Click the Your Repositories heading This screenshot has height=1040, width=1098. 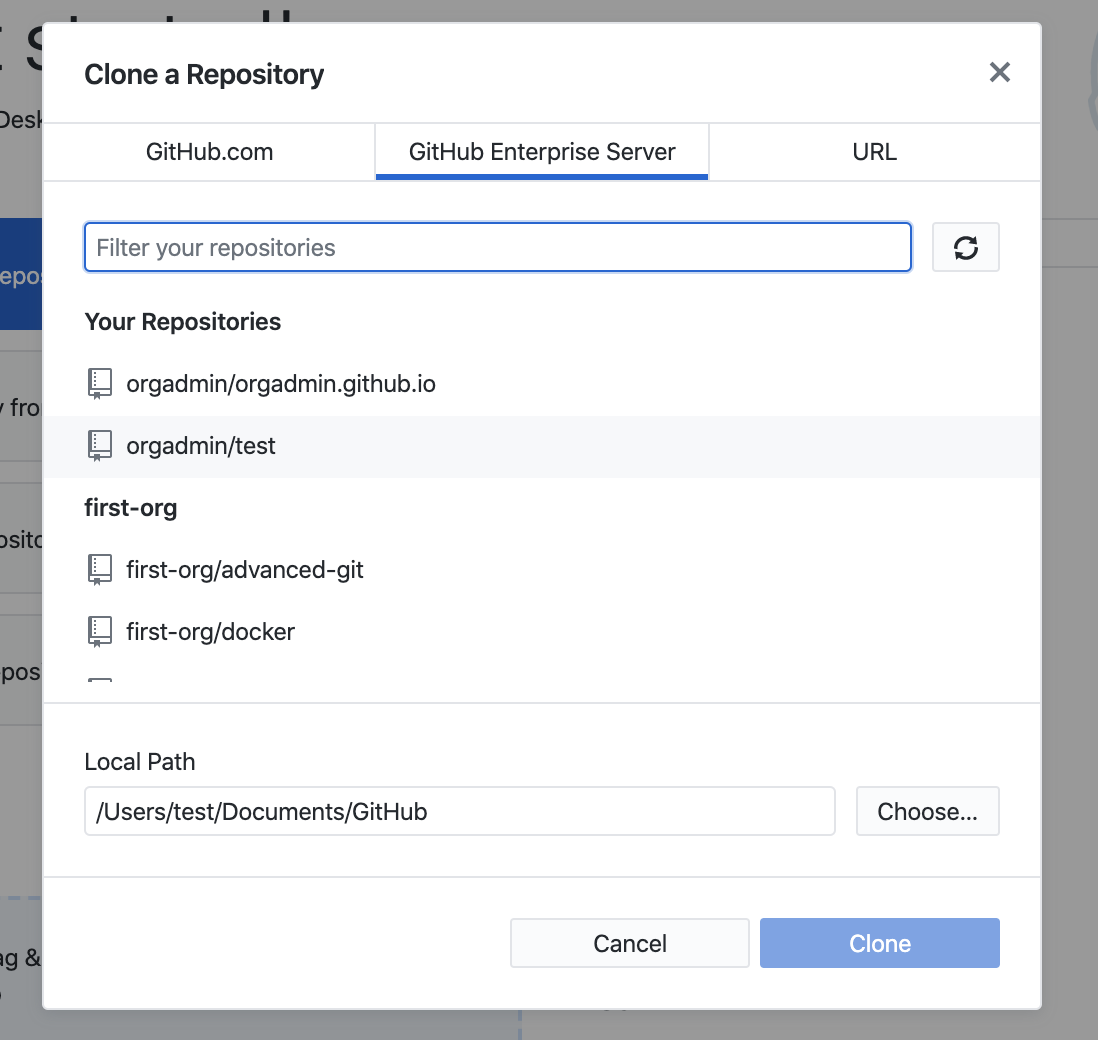click(183, 322)
